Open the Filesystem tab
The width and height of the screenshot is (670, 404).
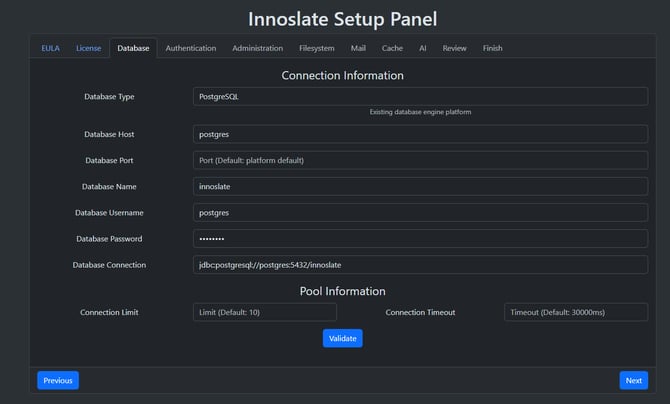[317, 48]
